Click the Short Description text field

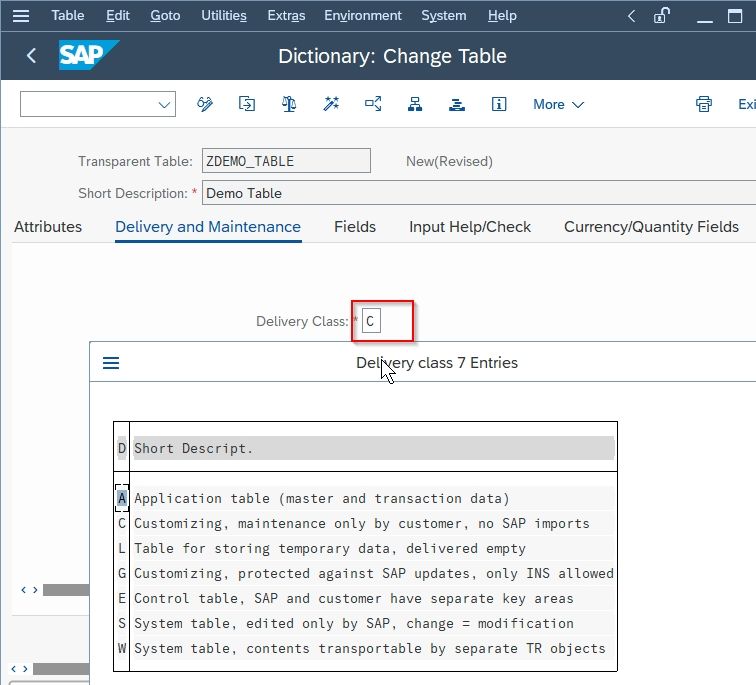(478, 193)
